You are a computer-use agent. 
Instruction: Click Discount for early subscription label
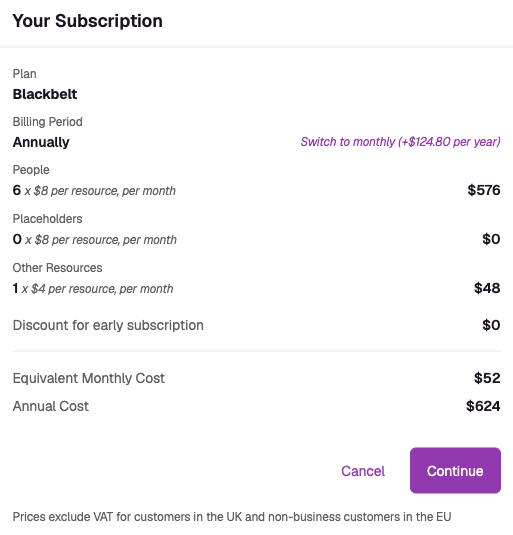click(x=108, y=325)
